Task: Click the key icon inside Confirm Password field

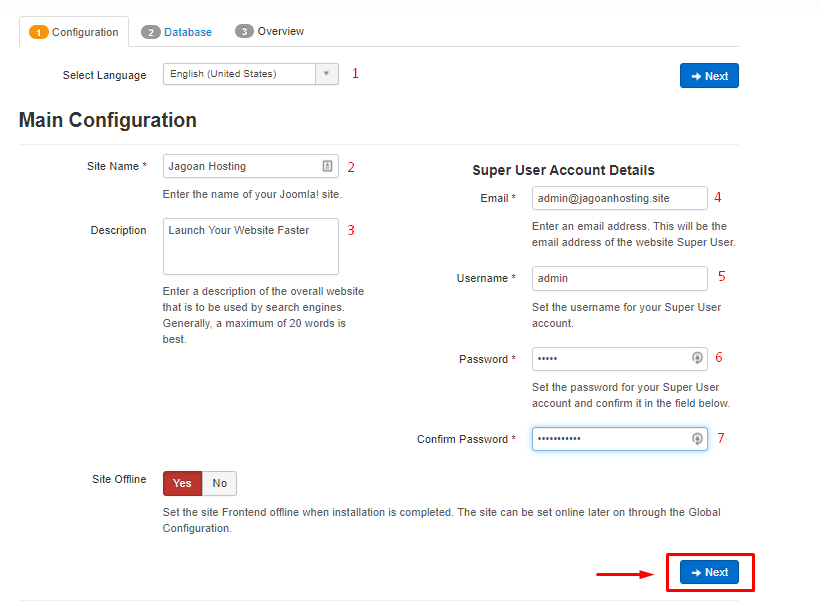Action: 697,439
